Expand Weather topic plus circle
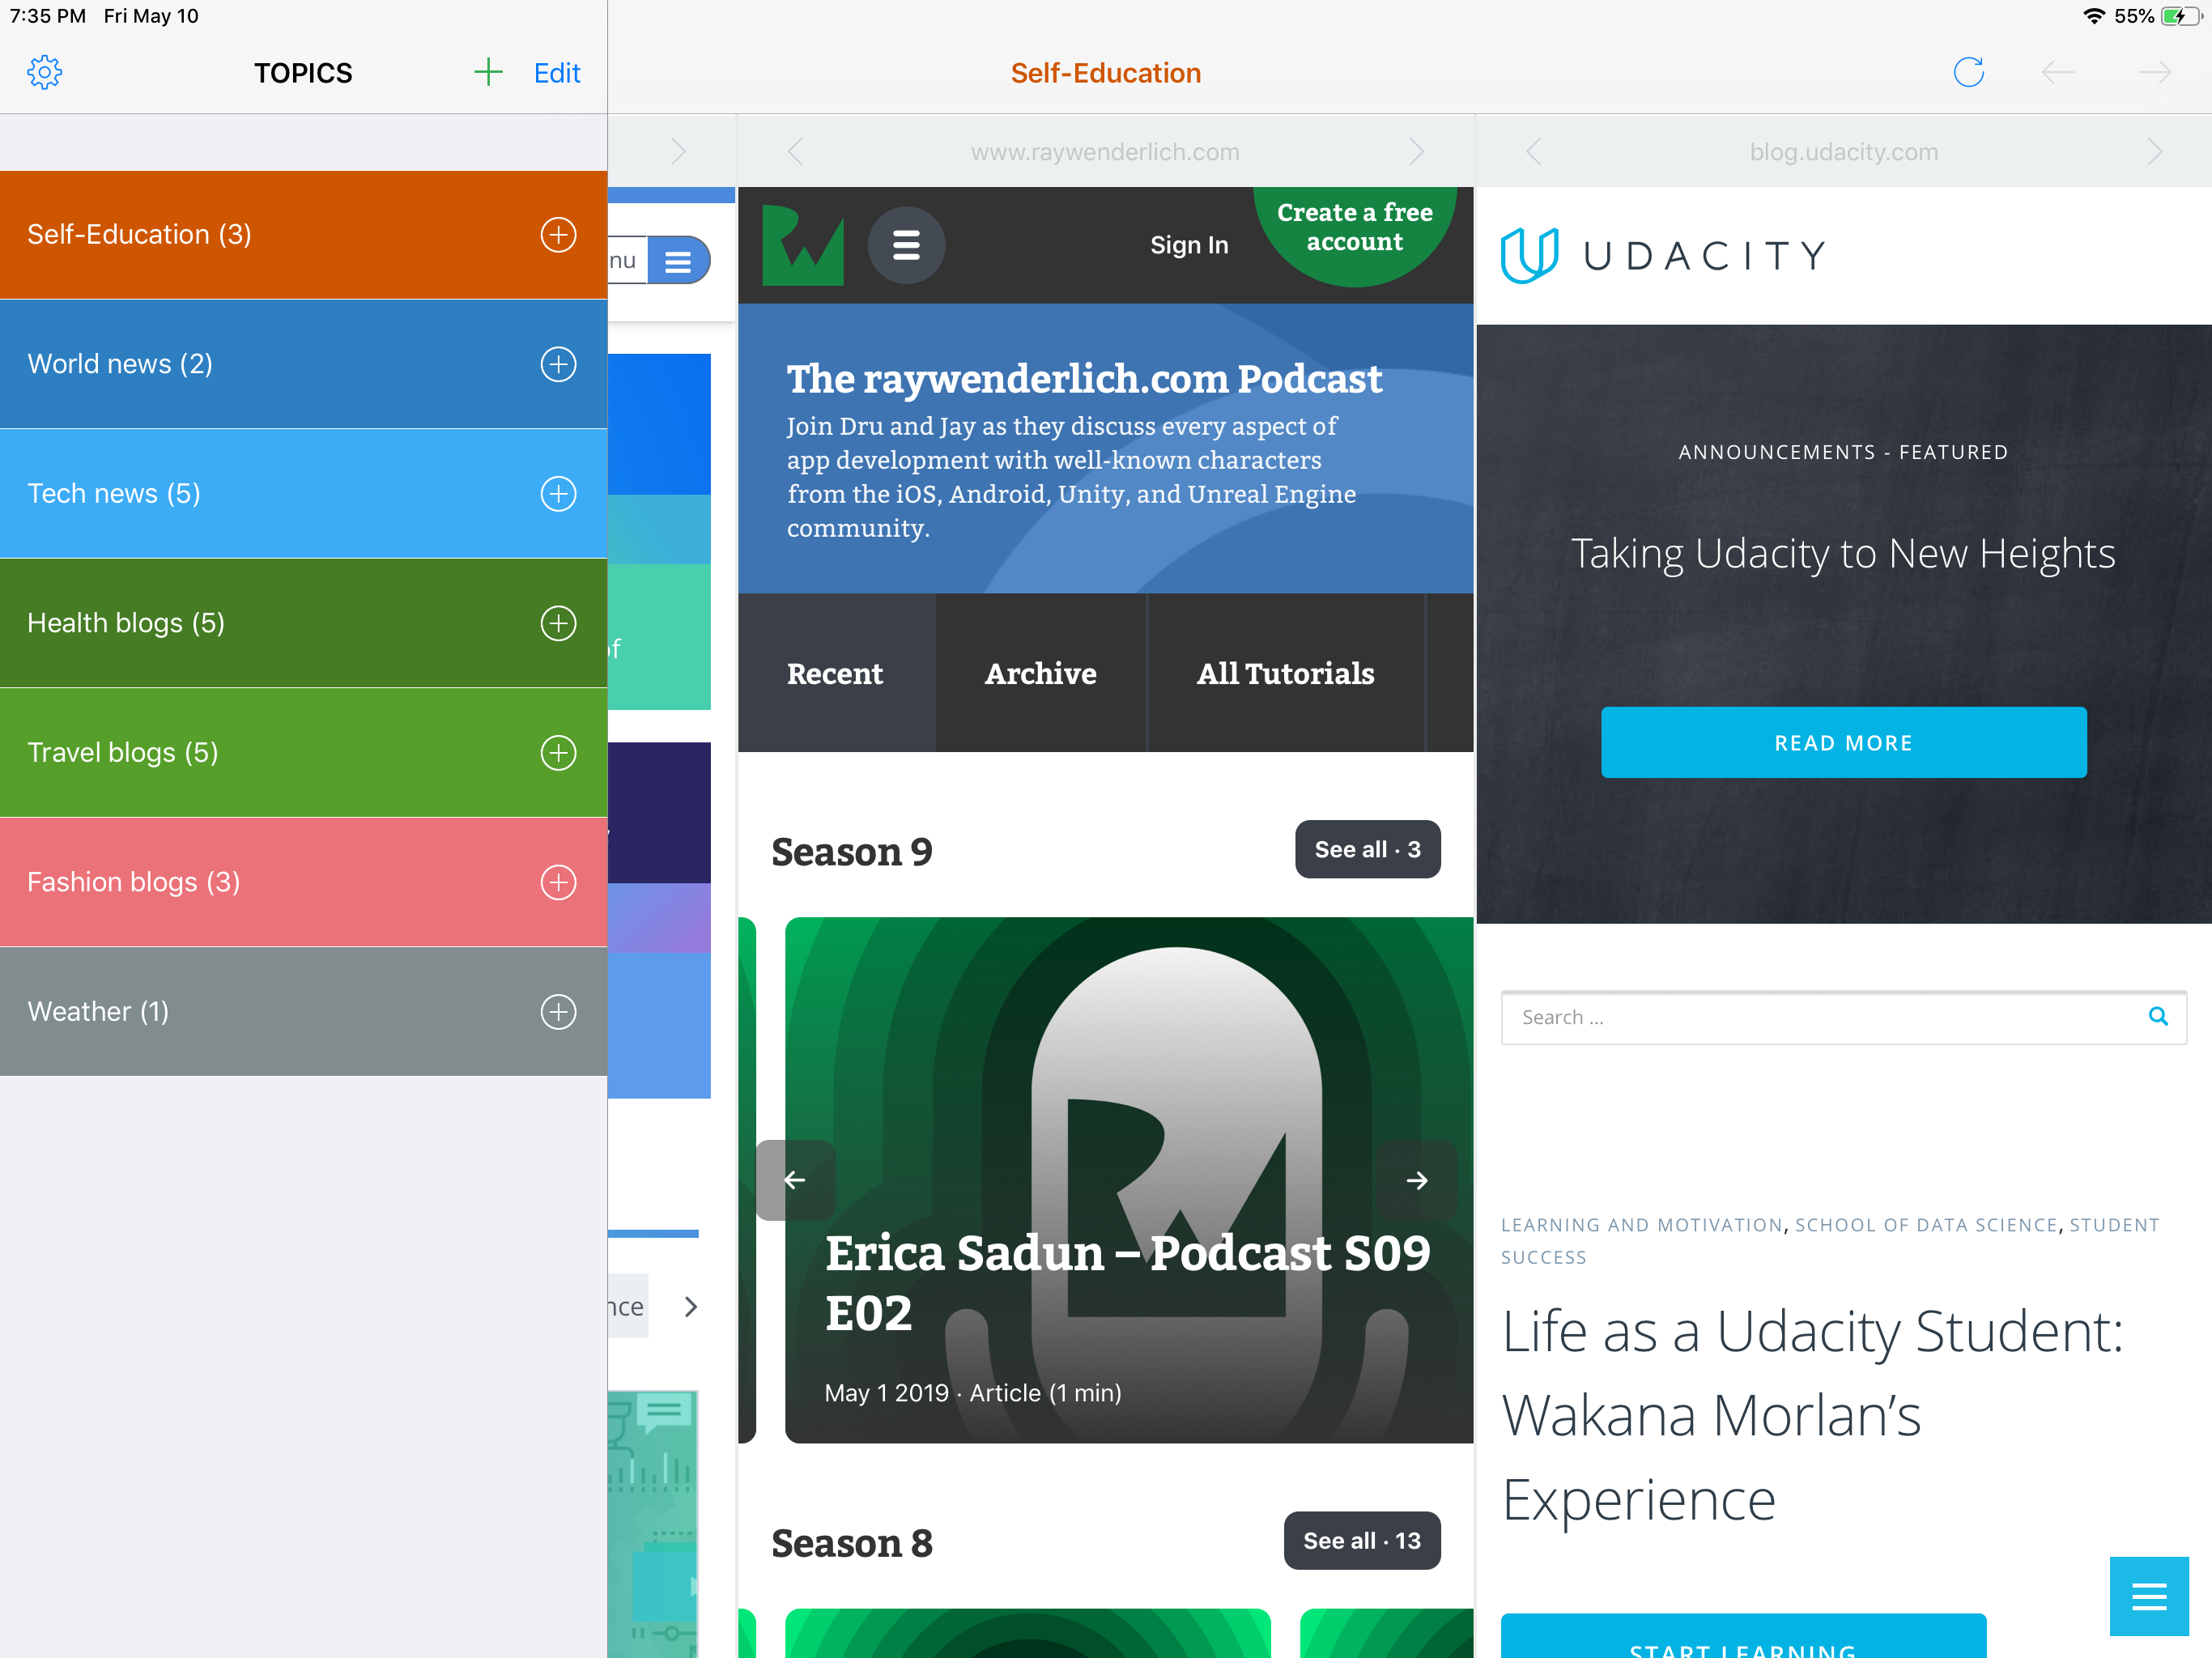The width and height of the screenshot is (2212, 1658). 558,1011
